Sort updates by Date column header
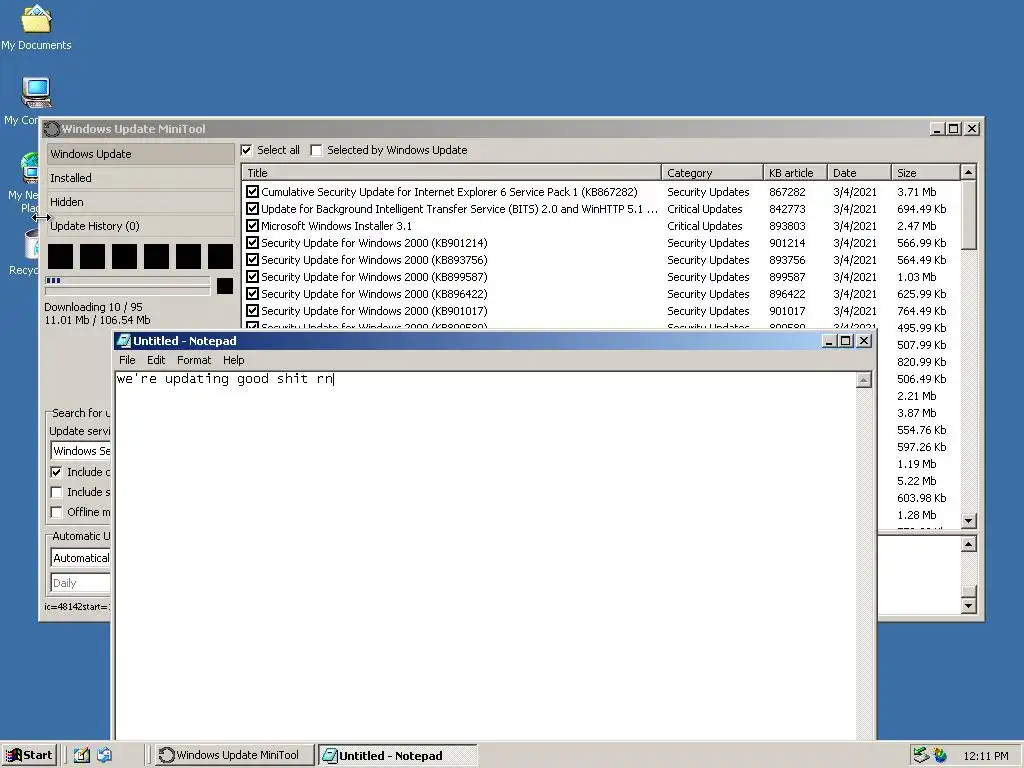 click(859, 172)
